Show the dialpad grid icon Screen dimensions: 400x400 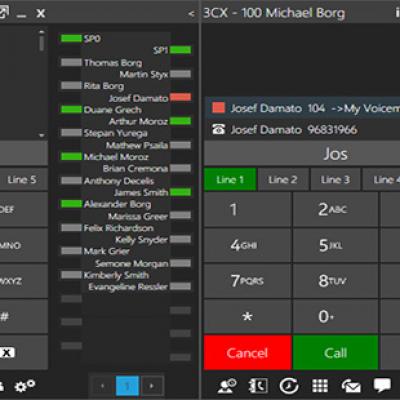click(x=320, y=386)
